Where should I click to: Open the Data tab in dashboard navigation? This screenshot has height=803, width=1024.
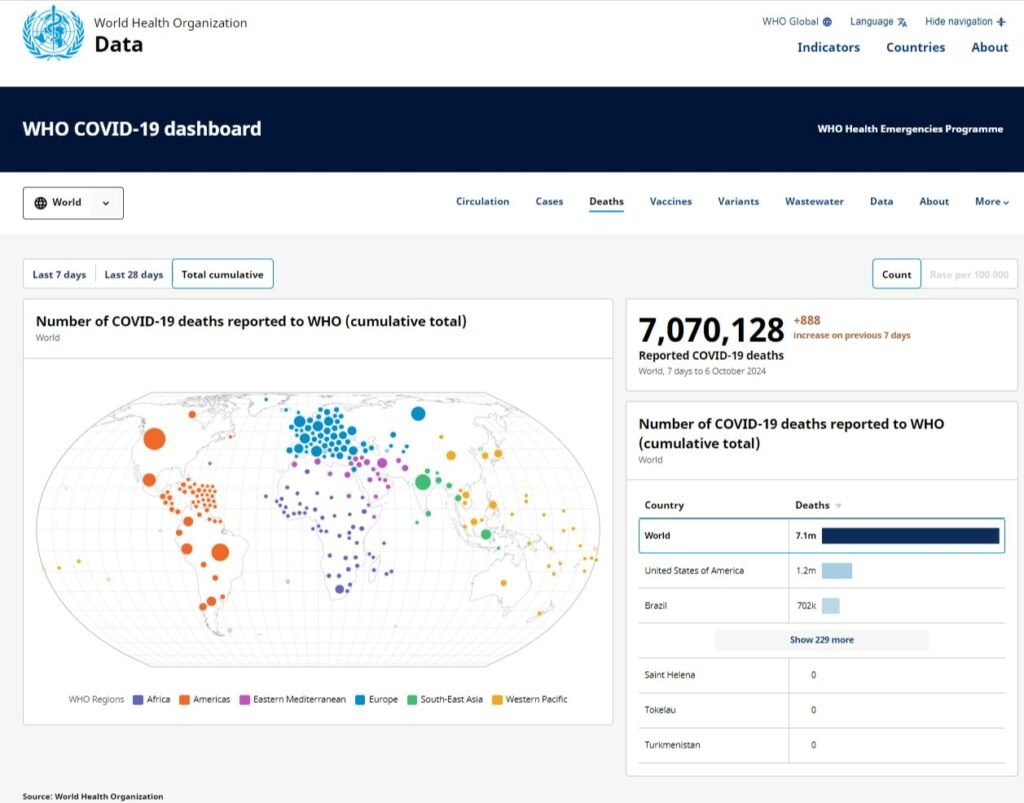[x=882, y=202]
